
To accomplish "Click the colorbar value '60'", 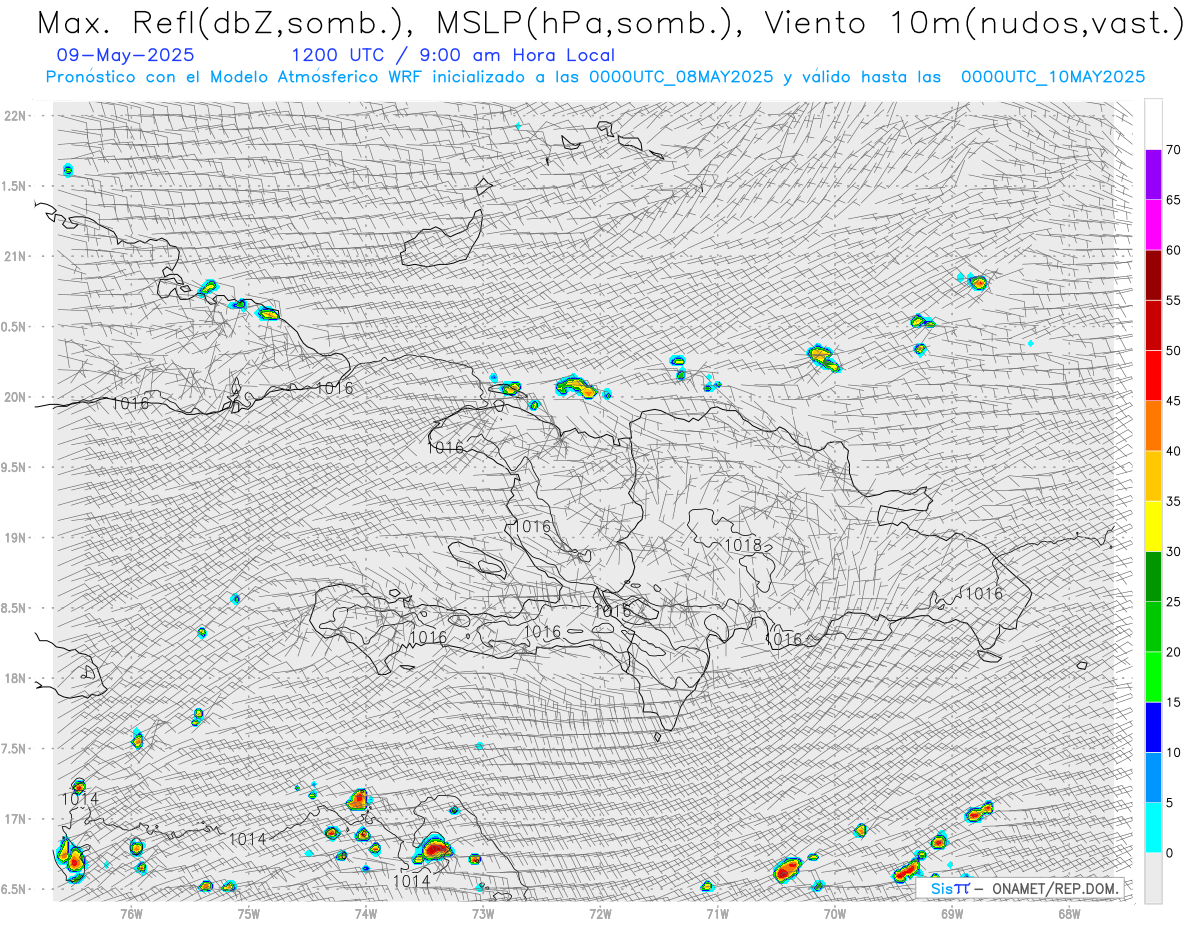I will click(1174, 250).
